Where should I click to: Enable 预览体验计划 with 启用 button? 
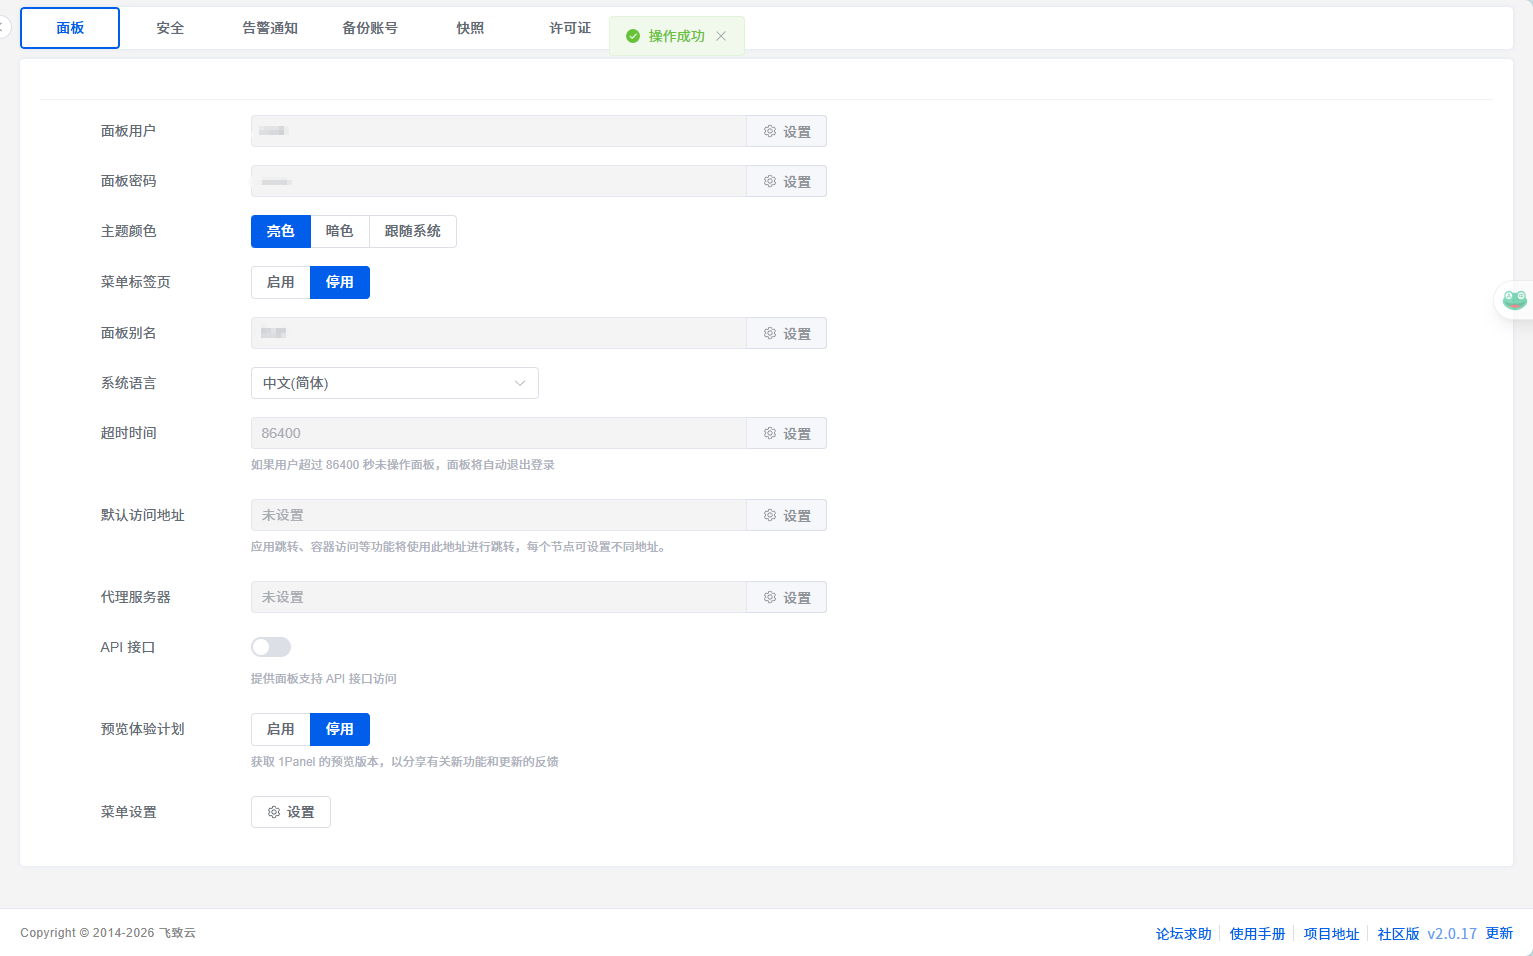pos(280,729)
